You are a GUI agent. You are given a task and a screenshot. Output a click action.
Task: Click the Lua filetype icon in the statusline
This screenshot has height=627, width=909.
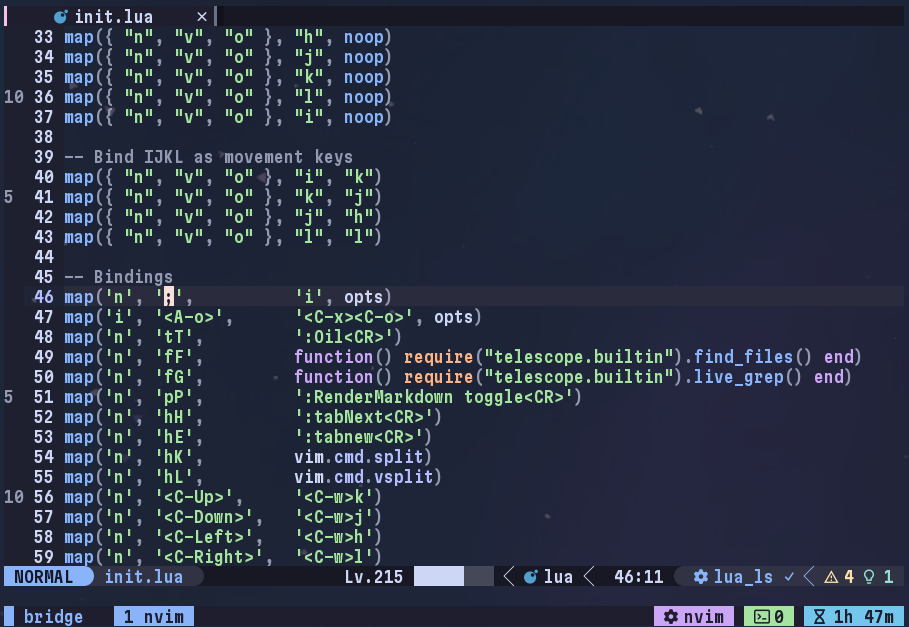point(530,577)
